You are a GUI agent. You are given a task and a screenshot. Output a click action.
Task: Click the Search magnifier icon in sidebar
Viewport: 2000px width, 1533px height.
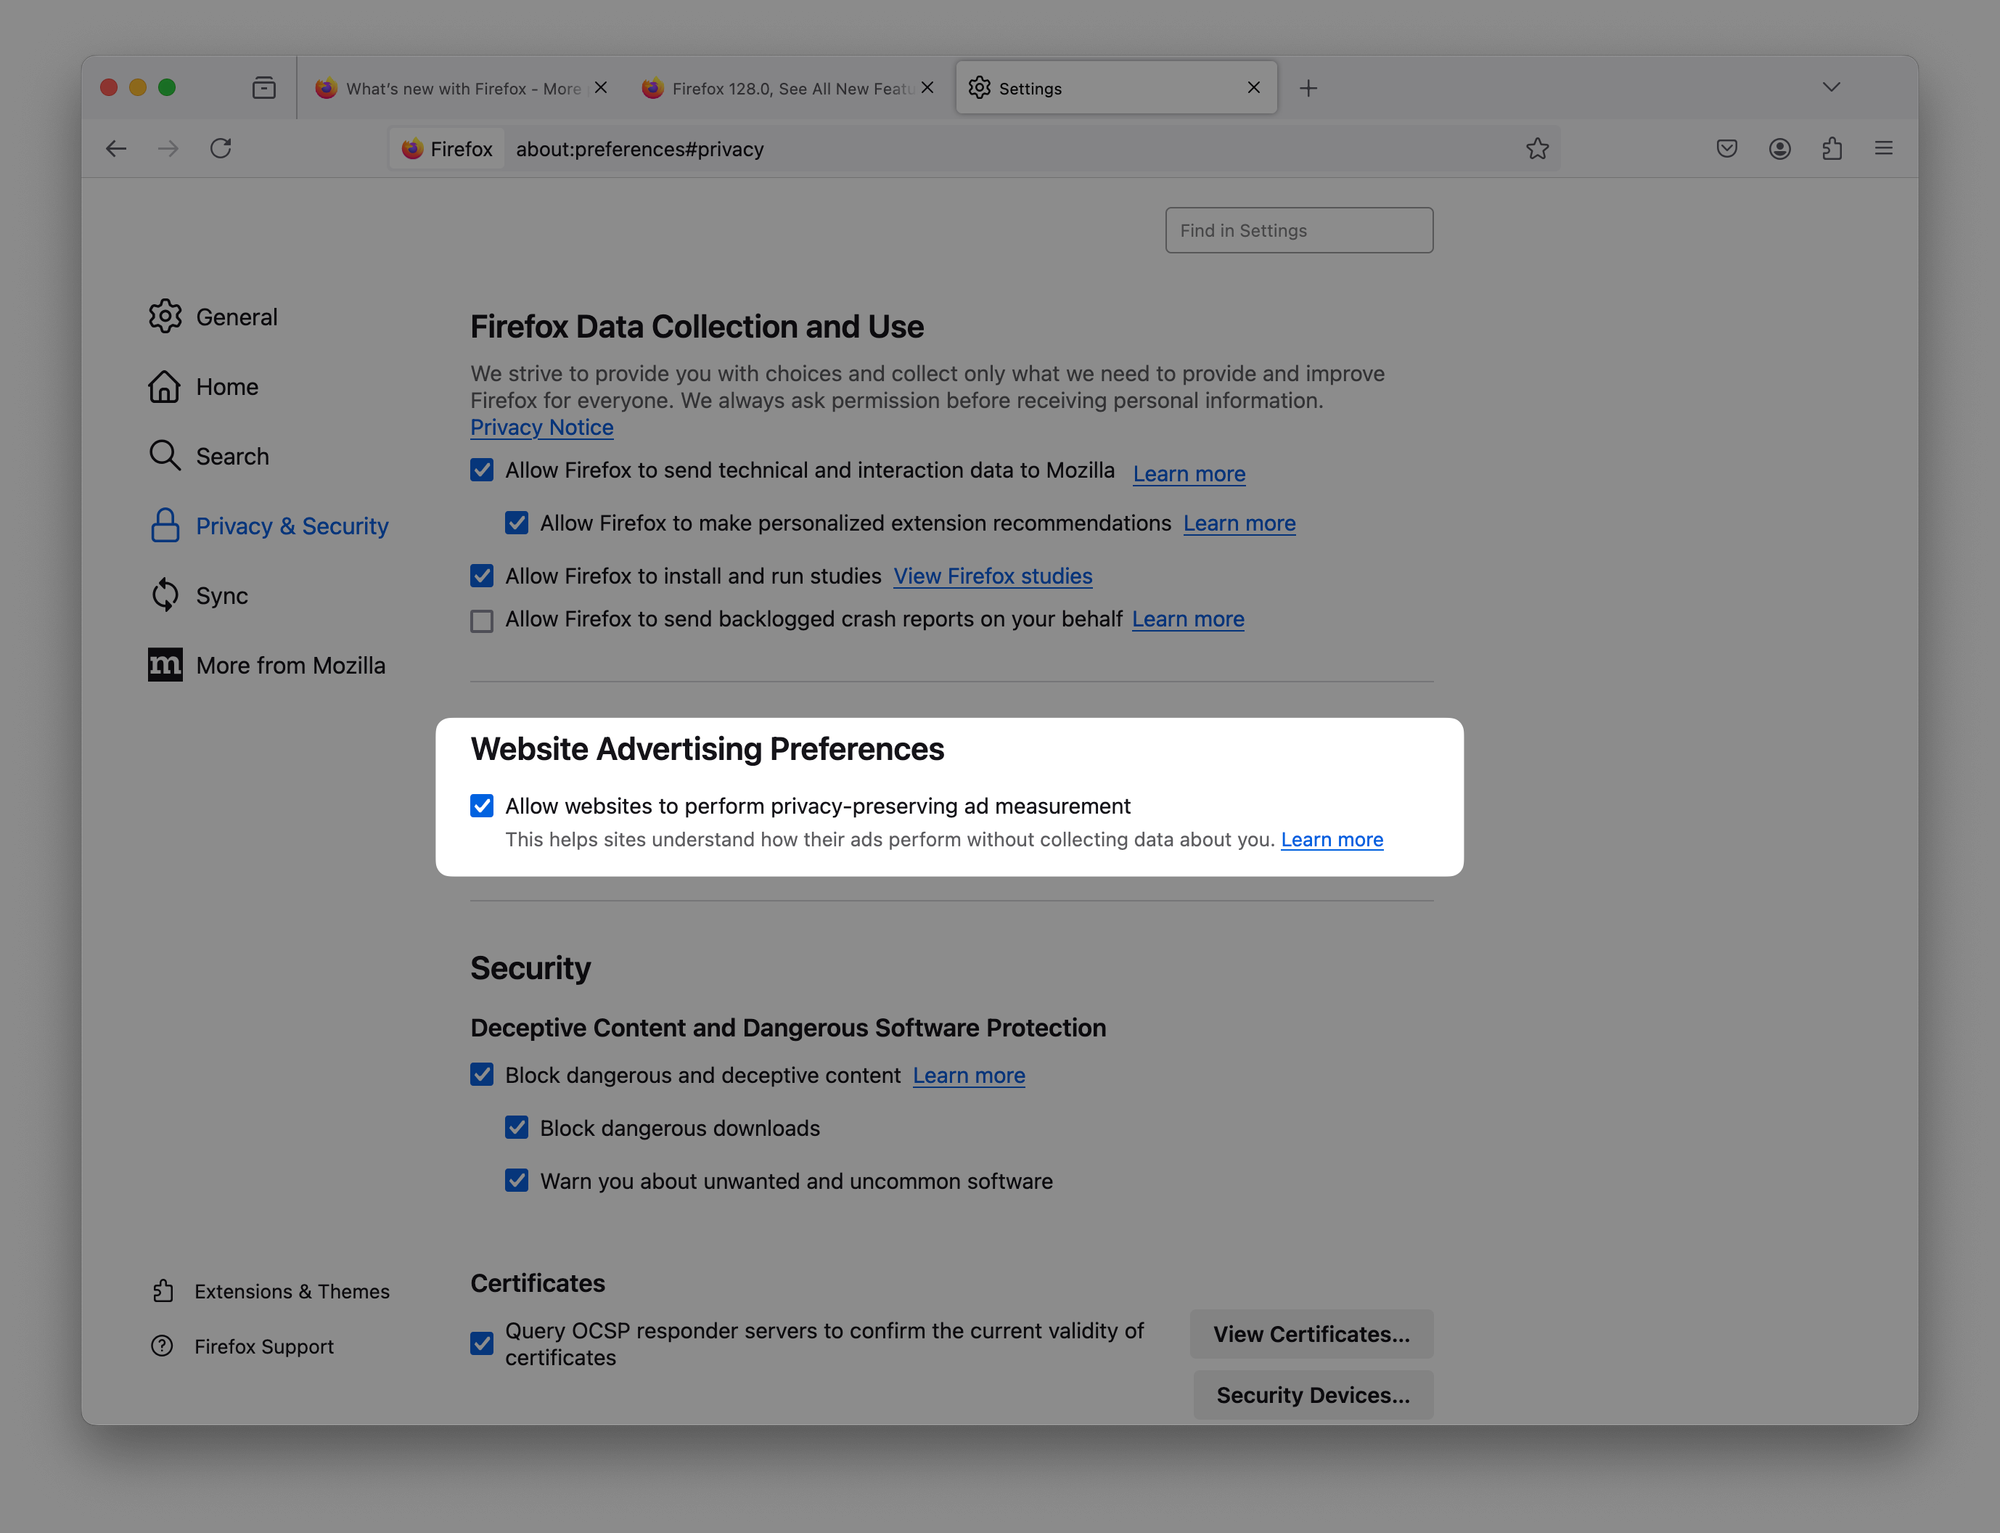pos(165,456)
